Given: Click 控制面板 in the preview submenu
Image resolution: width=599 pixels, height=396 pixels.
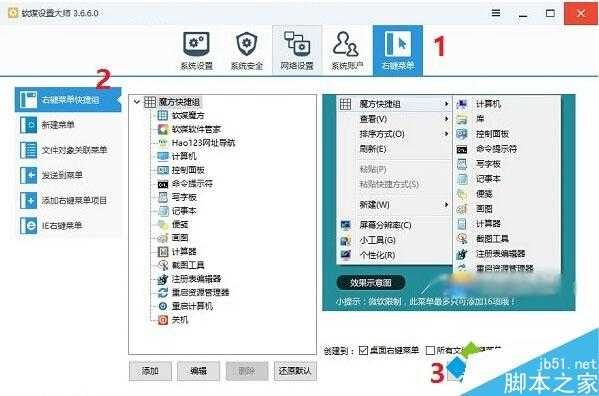Looking at the screenshot, I should [x=507, y=134].
